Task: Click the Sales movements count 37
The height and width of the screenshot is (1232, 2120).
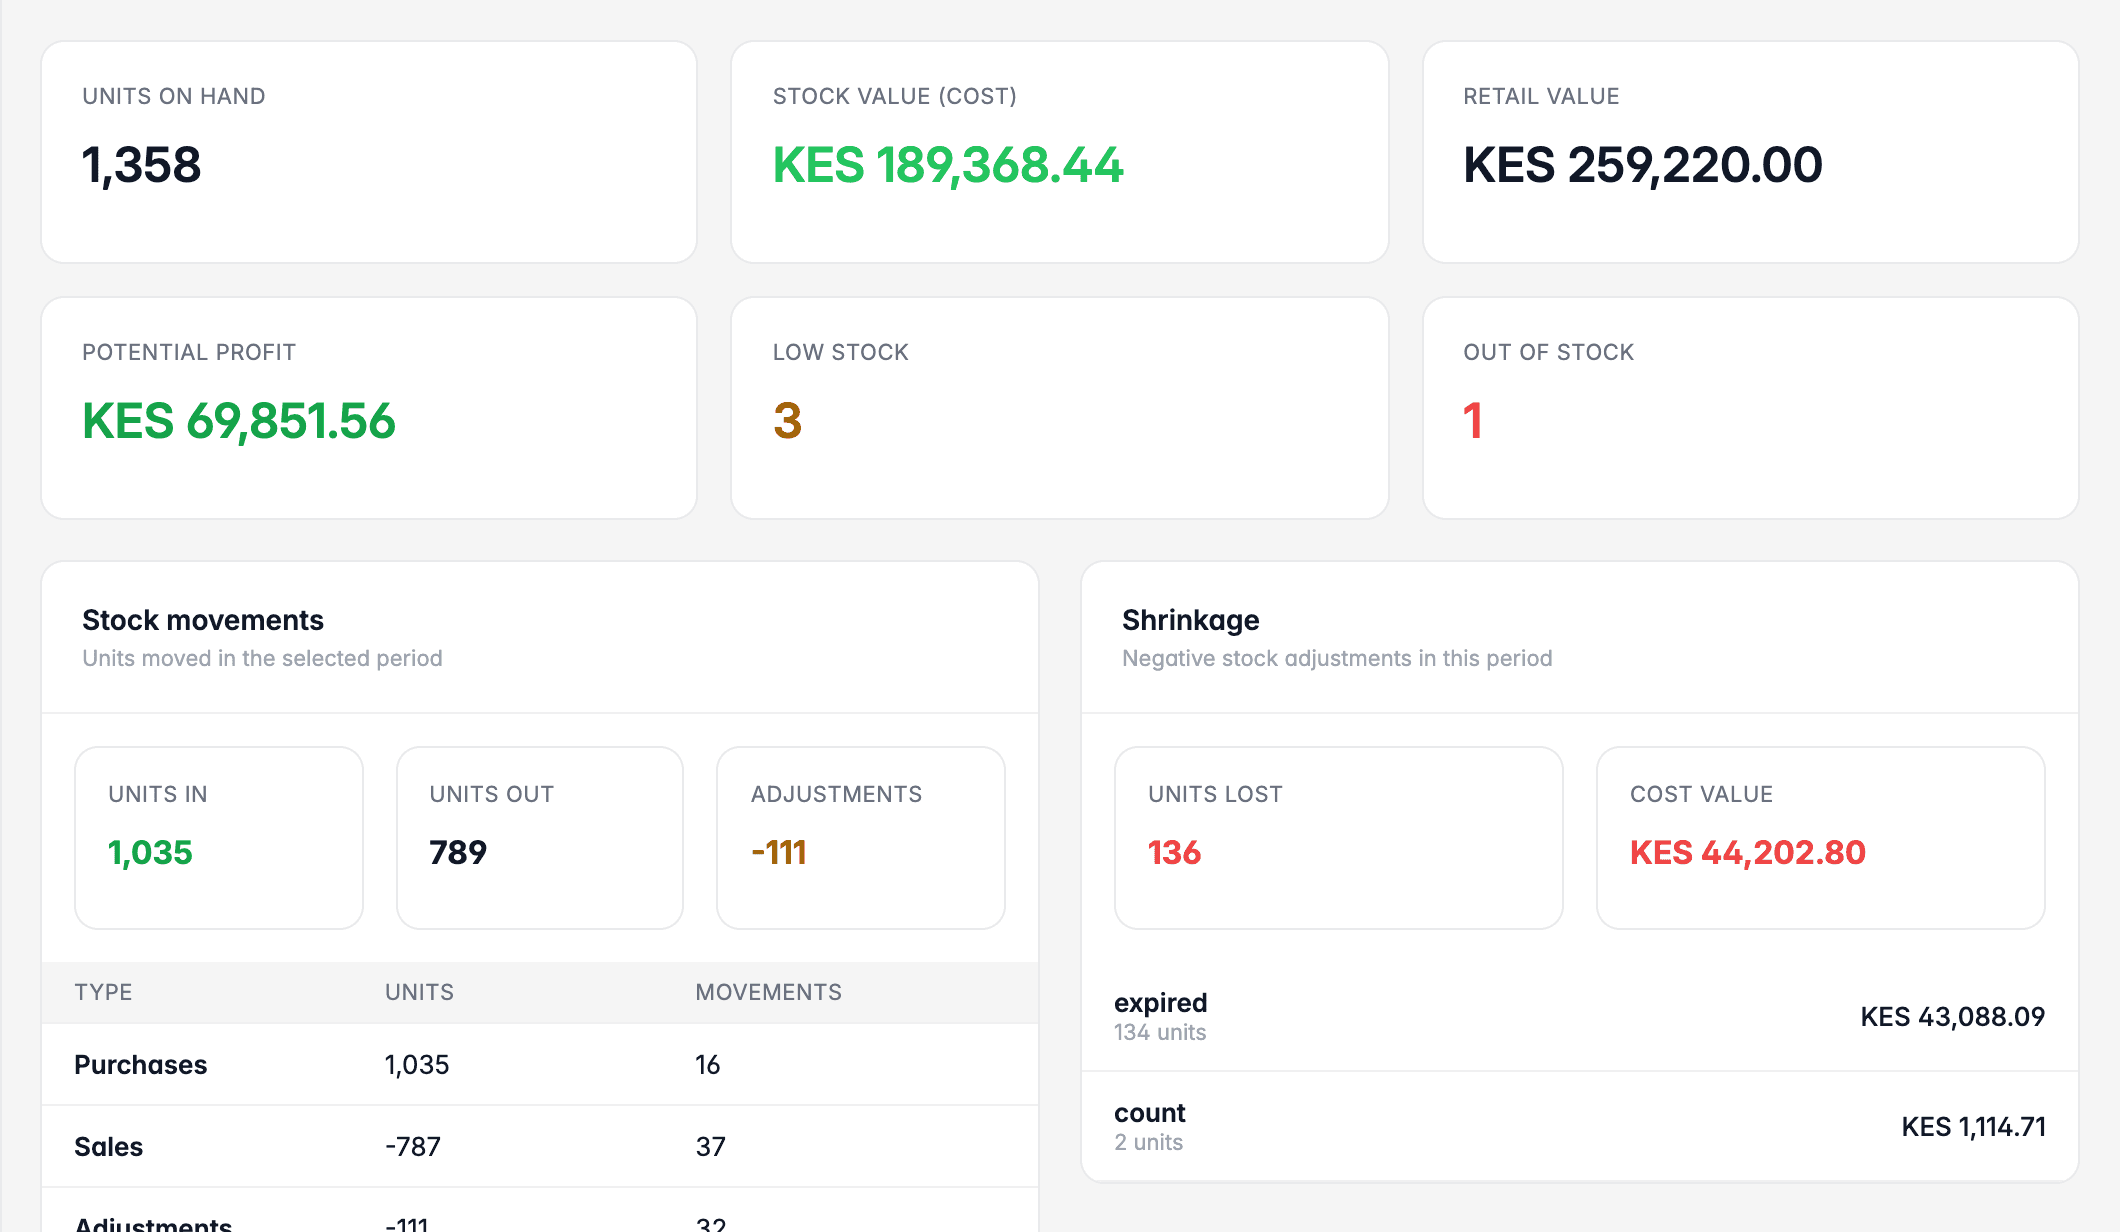Action: pyautogui.click(x=710, y=1147)
